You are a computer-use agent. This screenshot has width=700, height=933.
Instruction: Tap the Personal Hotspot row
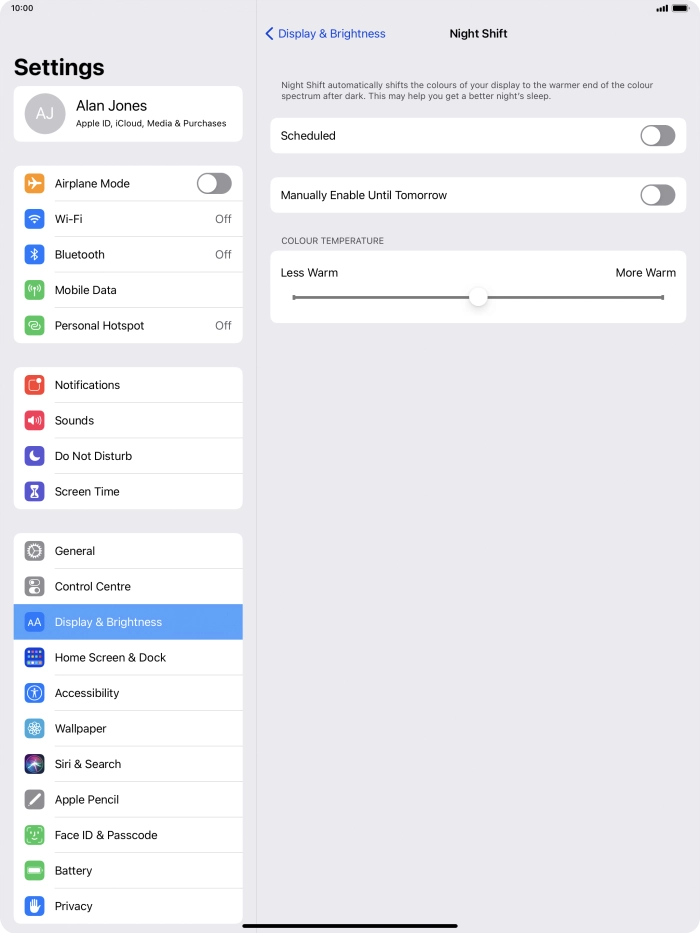[x=128, y=325]
